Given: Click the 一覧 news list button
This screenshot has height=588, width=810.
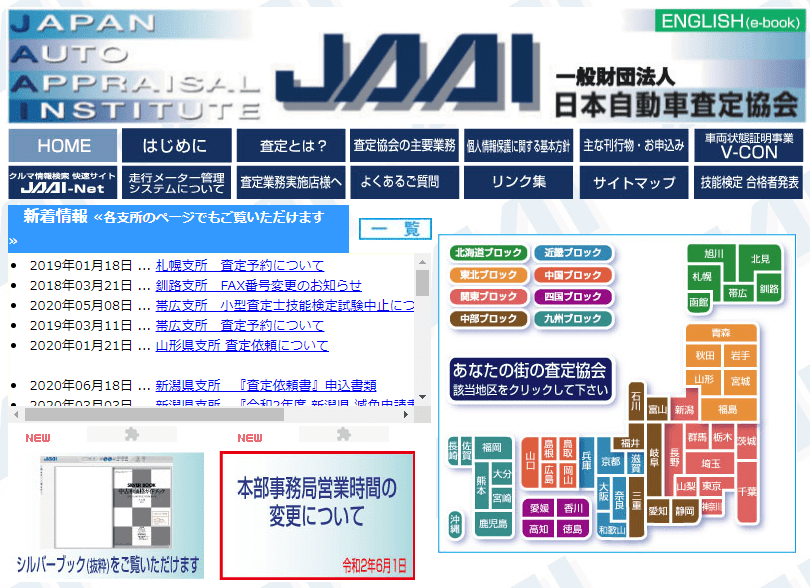Looking at the screenshot, I should tap(395, 229).
